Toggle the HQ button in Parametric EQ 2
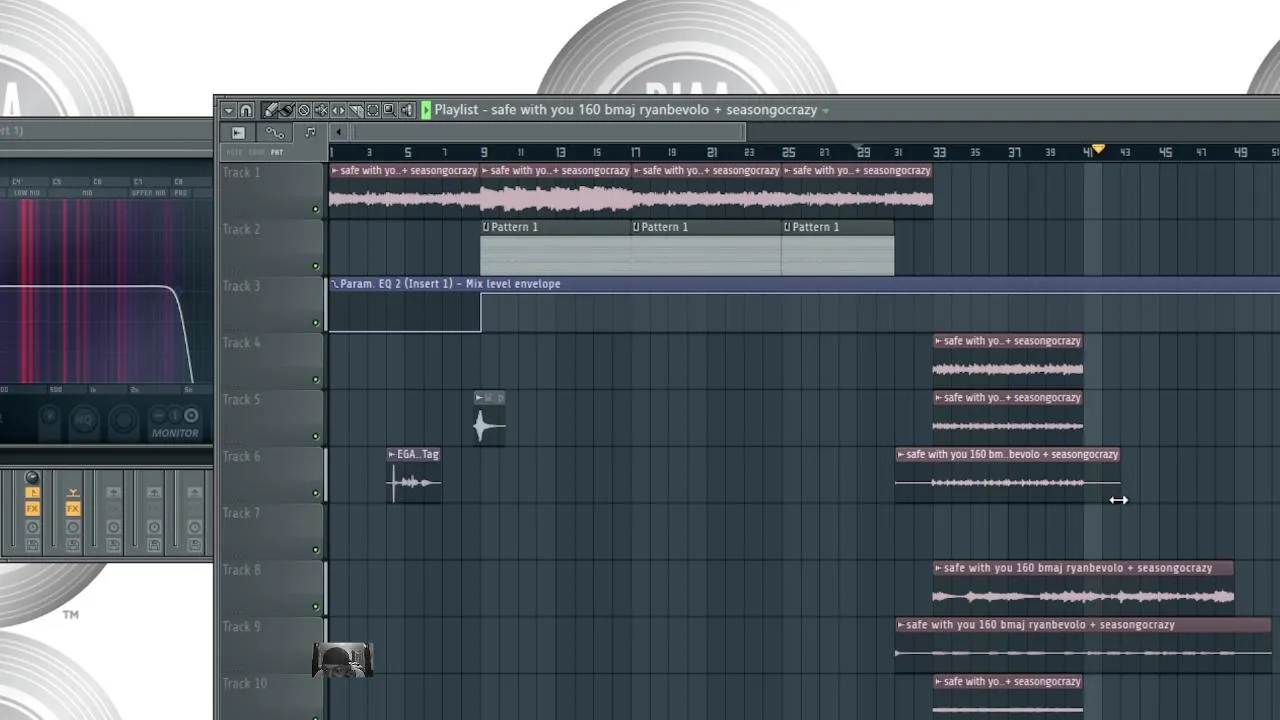 coord(84,420)
